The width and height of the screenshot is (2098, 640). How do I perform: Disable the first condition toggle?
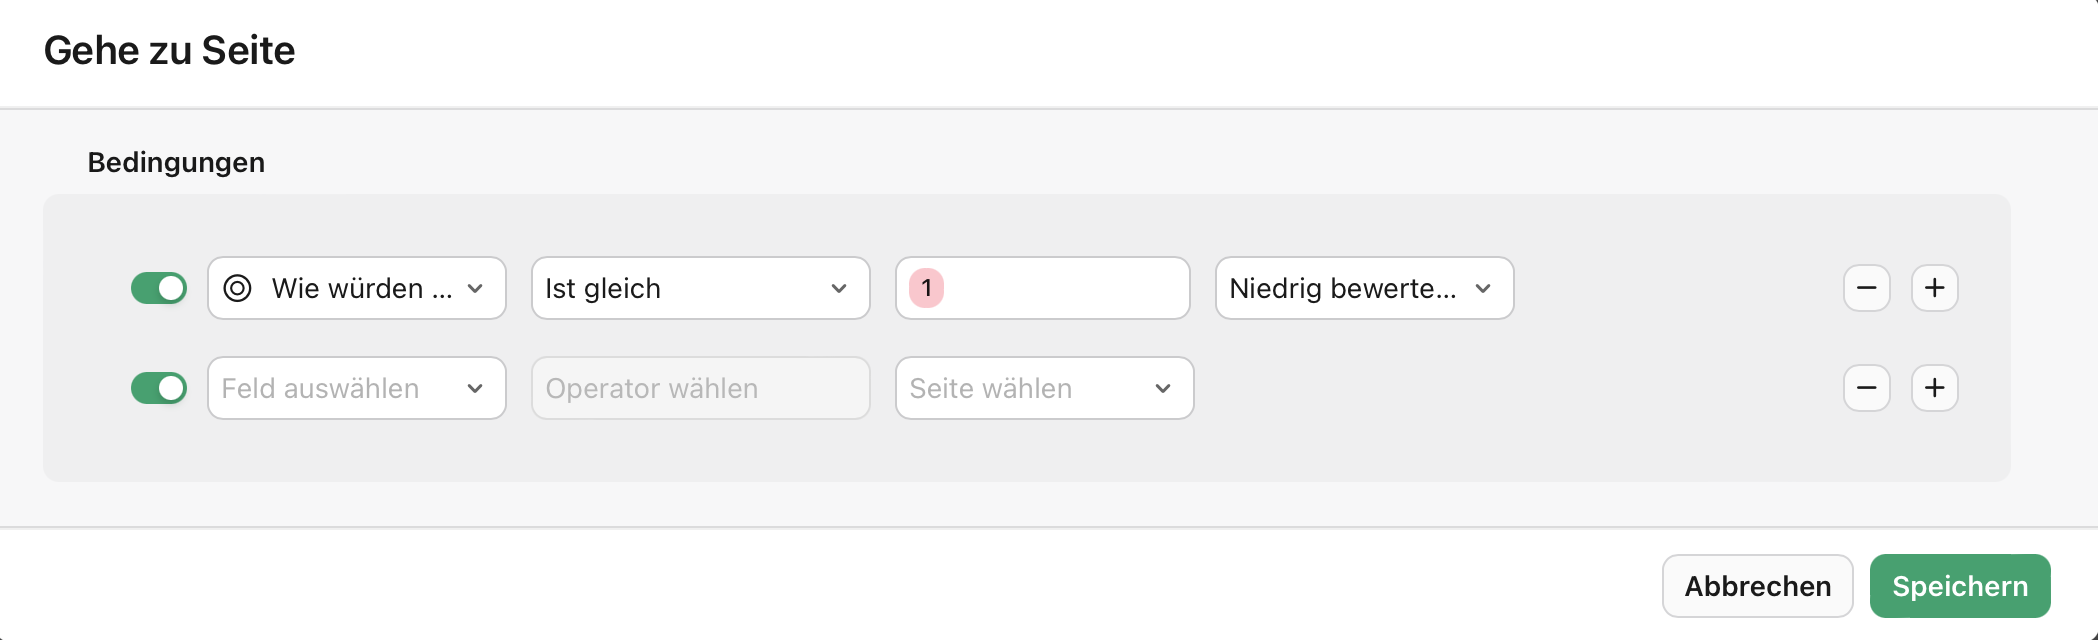(159, 288)
